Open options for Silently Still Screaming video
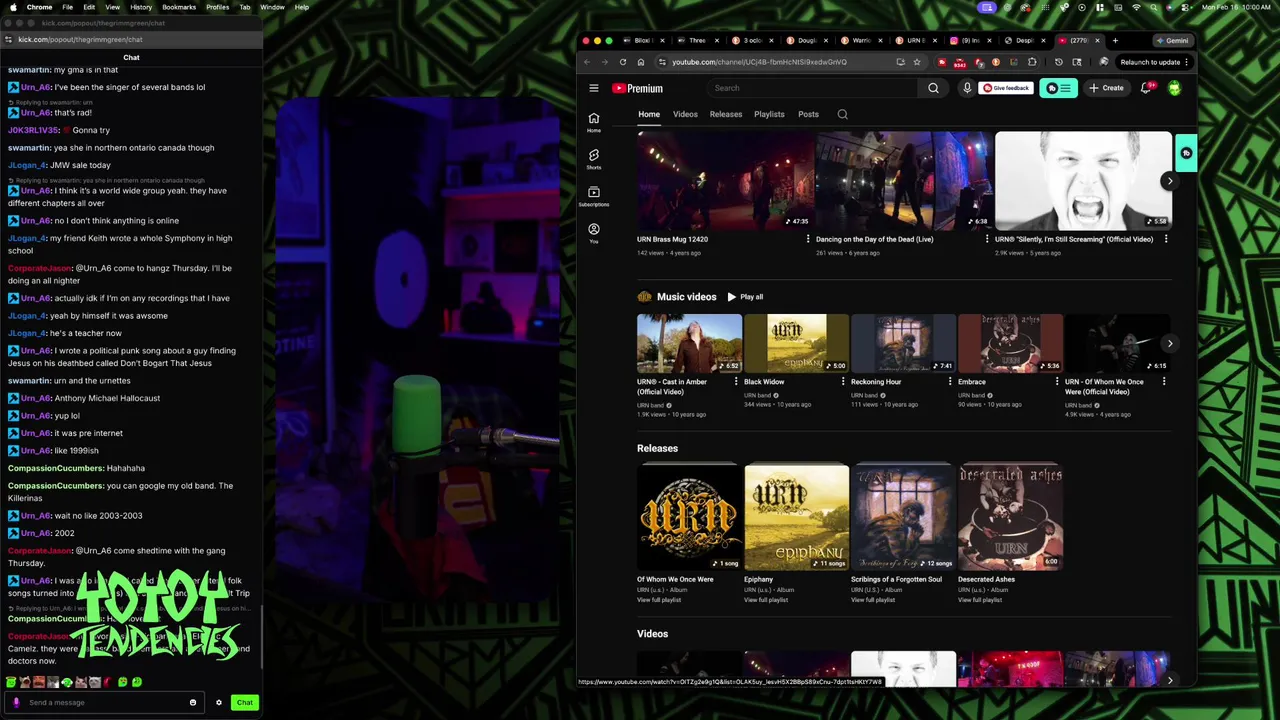Screen dimensions: 1280x720 coord(1166,239)
